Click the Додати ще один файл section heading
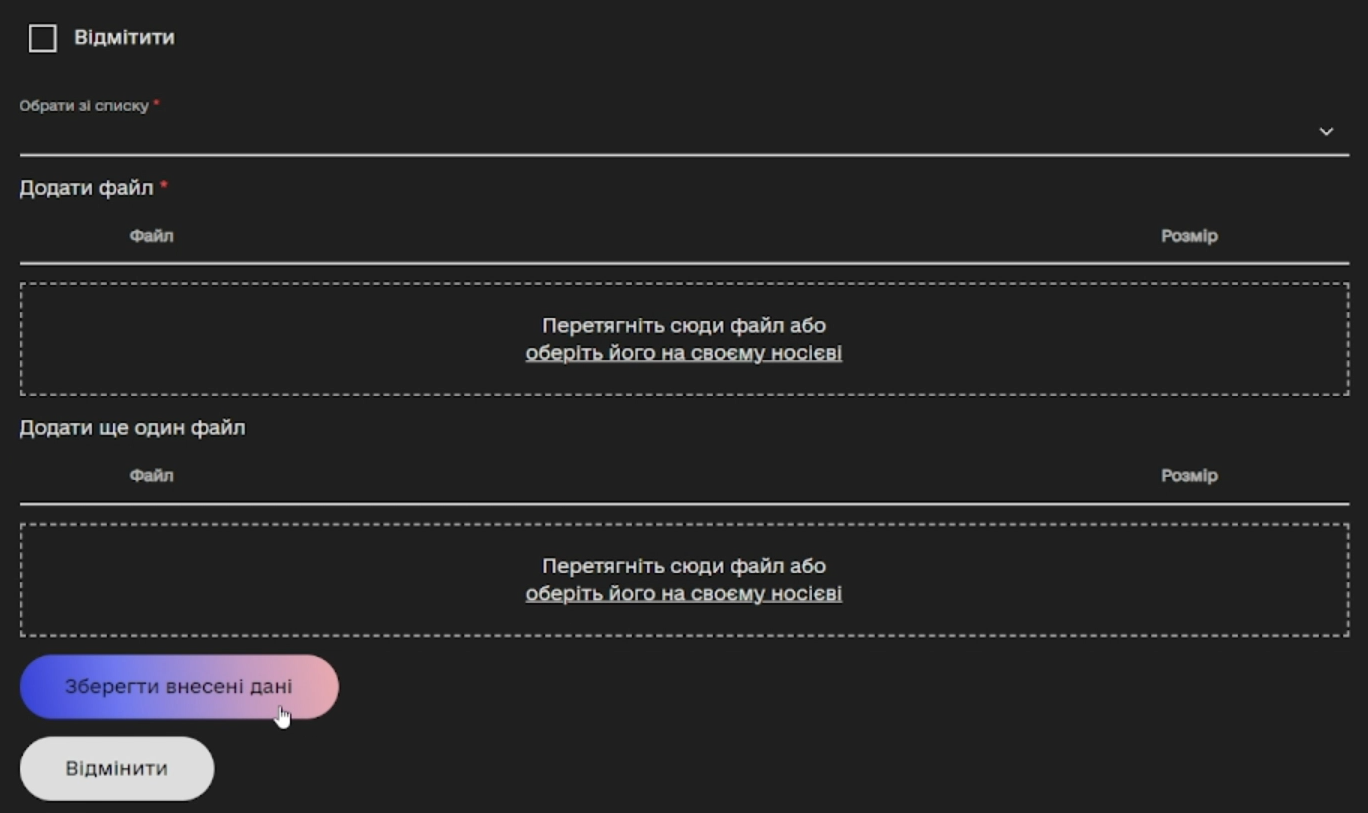 [132, 428]
